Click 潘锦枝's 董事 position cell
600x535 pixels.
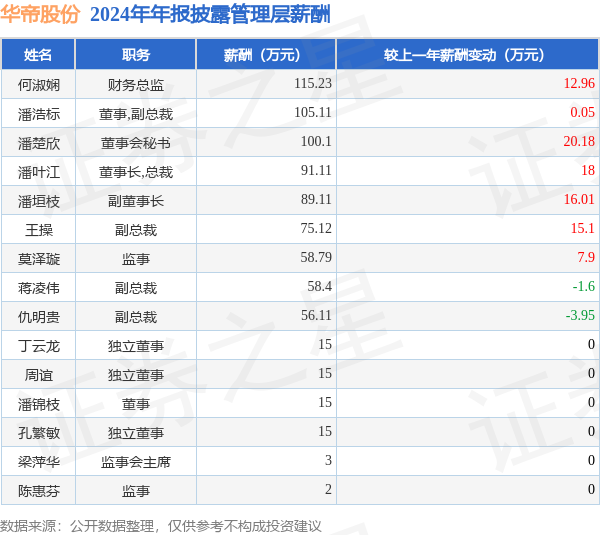tap(136, 404)
